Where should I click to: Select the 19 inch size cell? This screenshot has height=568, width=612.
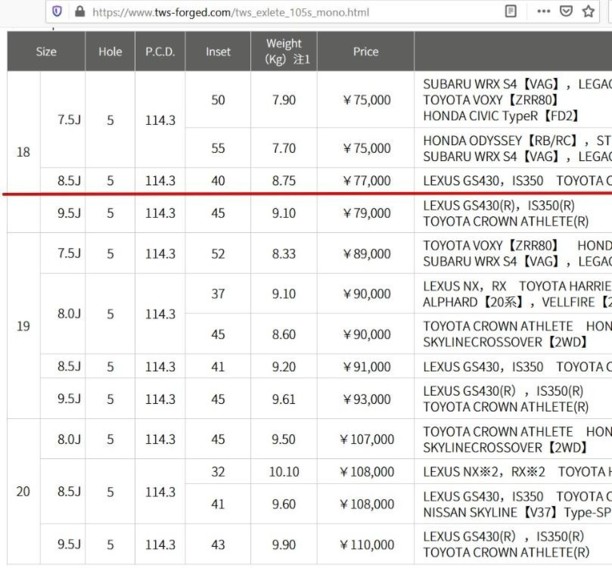pyautogui.click(x=23, y=326)
